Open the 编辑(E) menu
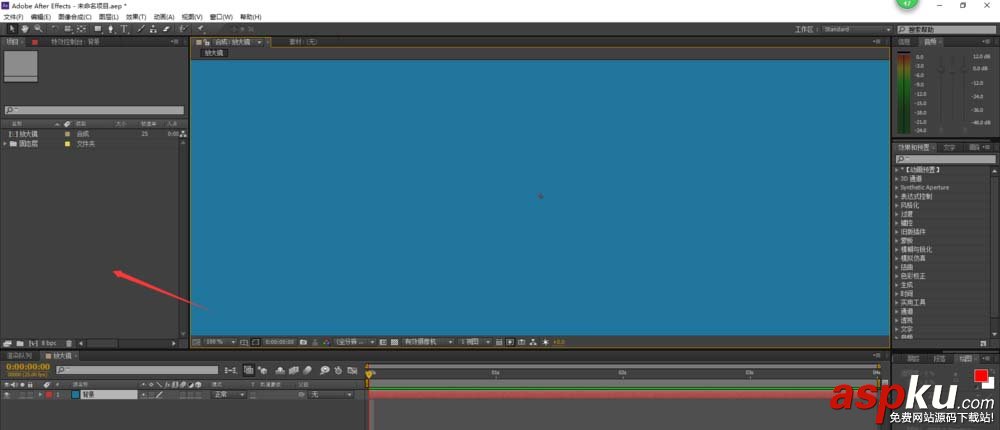1000x430 pixels. tap(40, 17)
